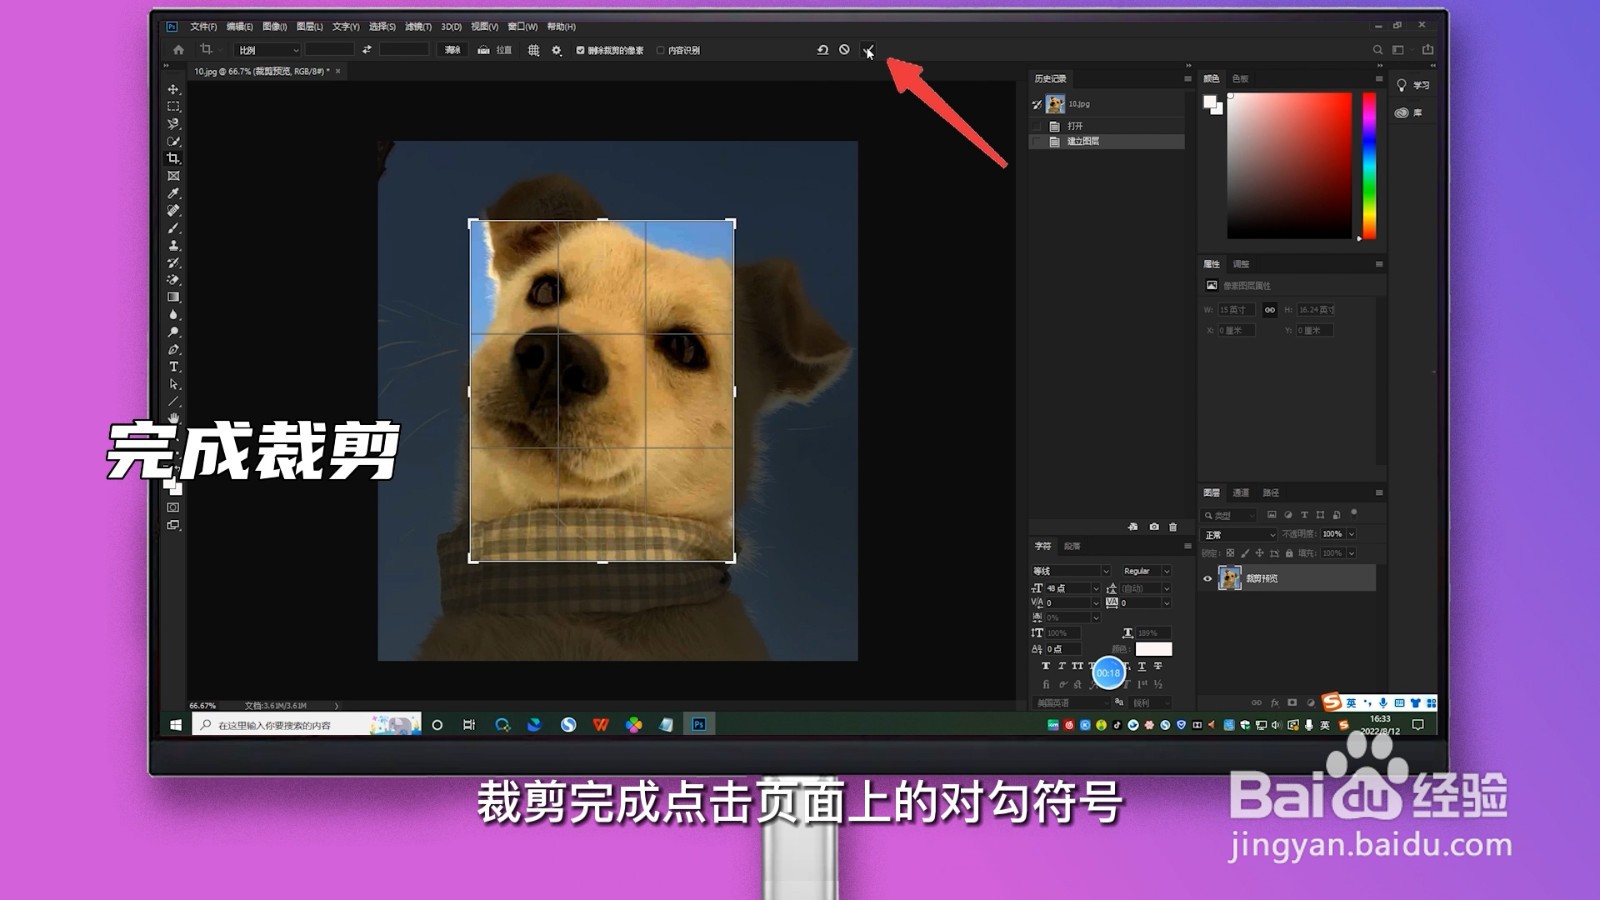Toggle the Content-Aware checkbox

click(660, 50)
